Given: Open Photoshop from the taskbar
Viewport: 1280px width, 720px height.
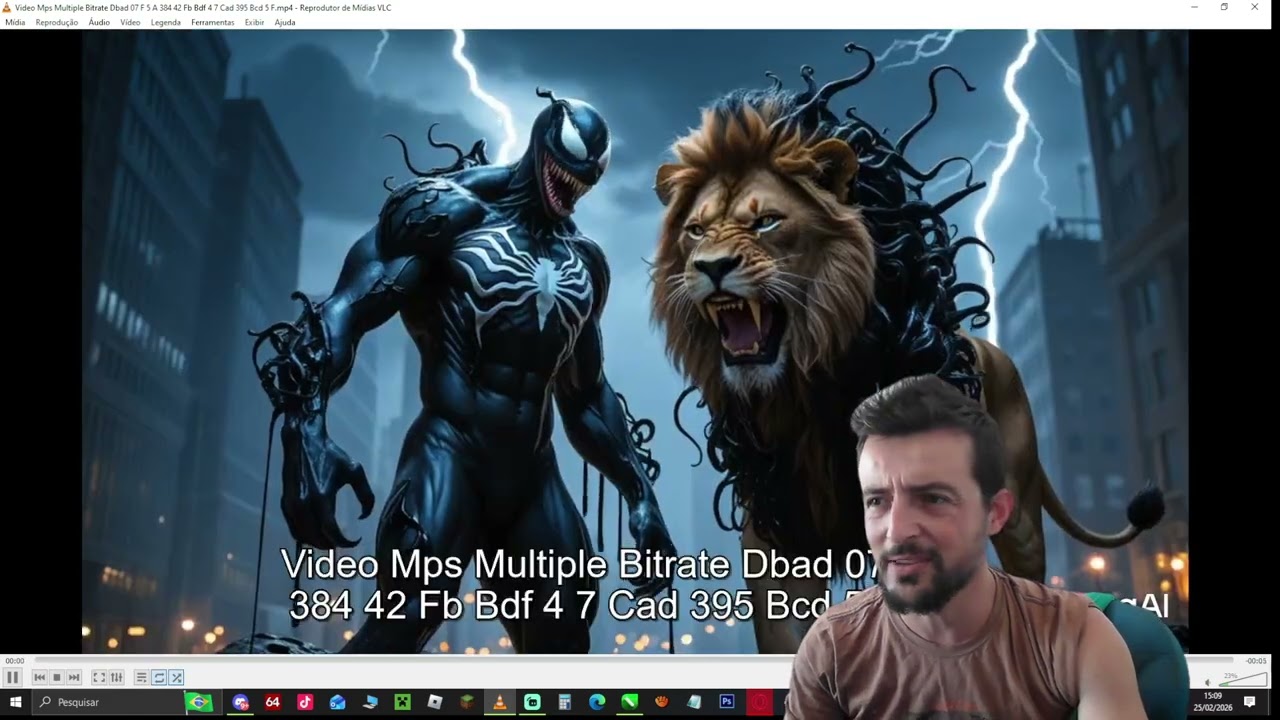Looking at the screenshot, I should [727, 702].
